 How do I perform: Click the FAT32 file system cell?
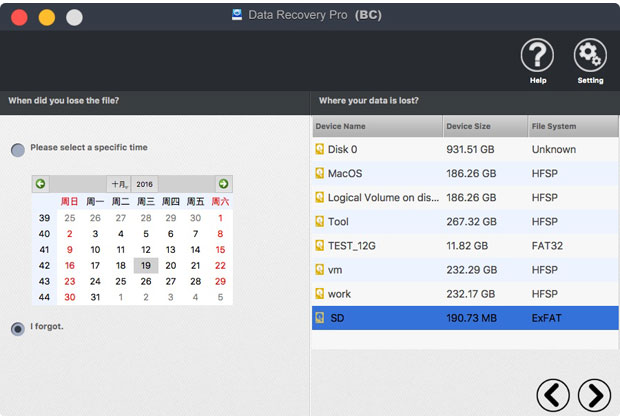coord(547,246)
